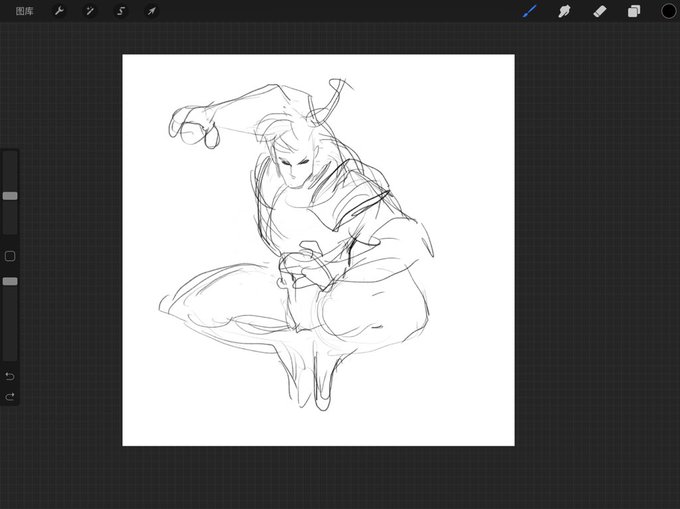This screenshot has width=680, height=509.
Task: Select the Smudge finger tool
Action: point(564,11)
